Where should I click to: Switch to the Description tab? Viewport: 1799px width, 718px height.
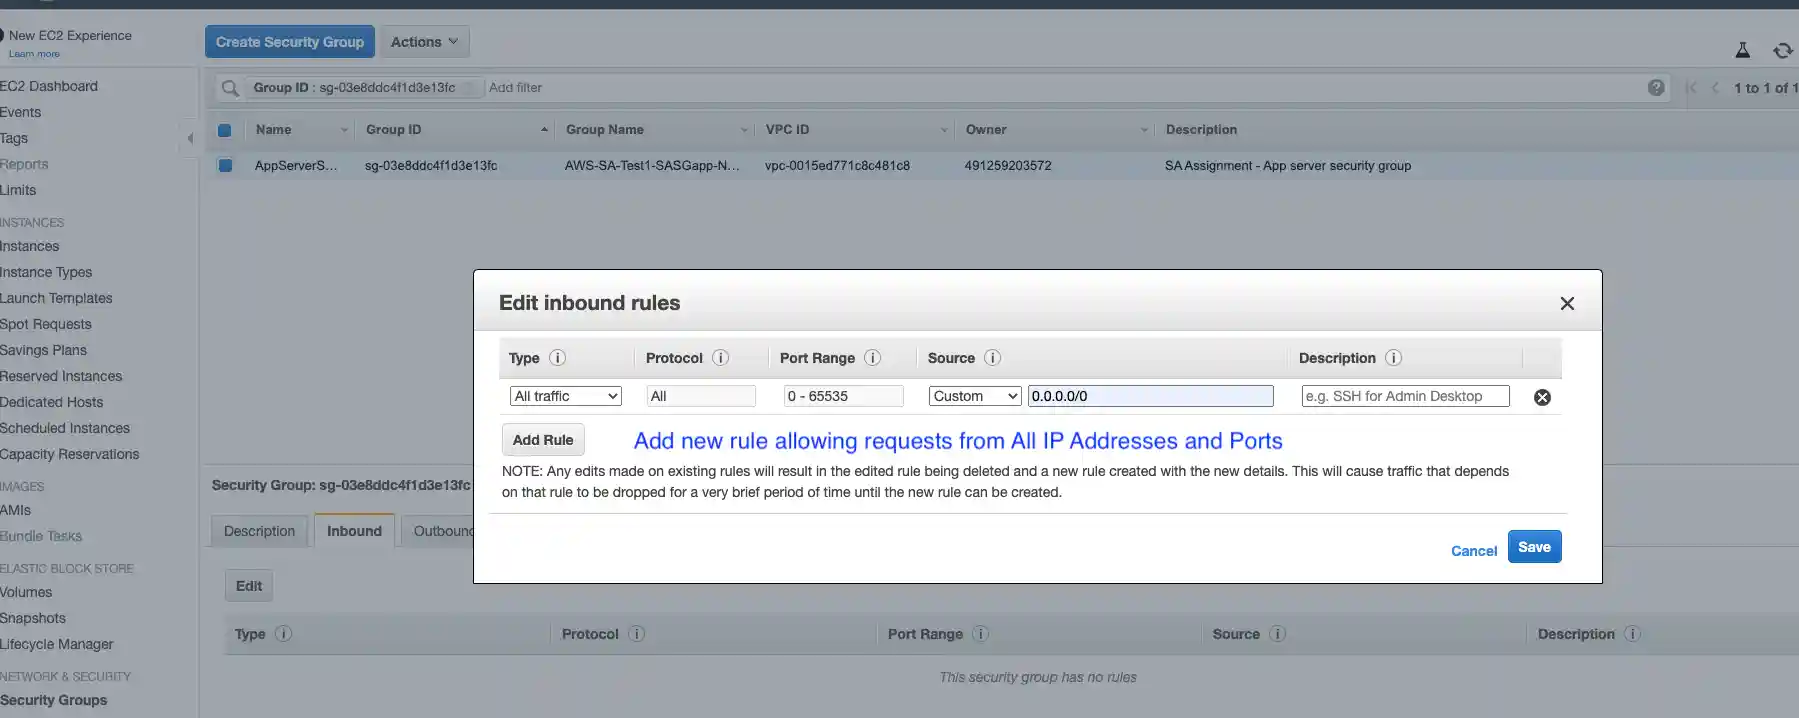[259, 531]
